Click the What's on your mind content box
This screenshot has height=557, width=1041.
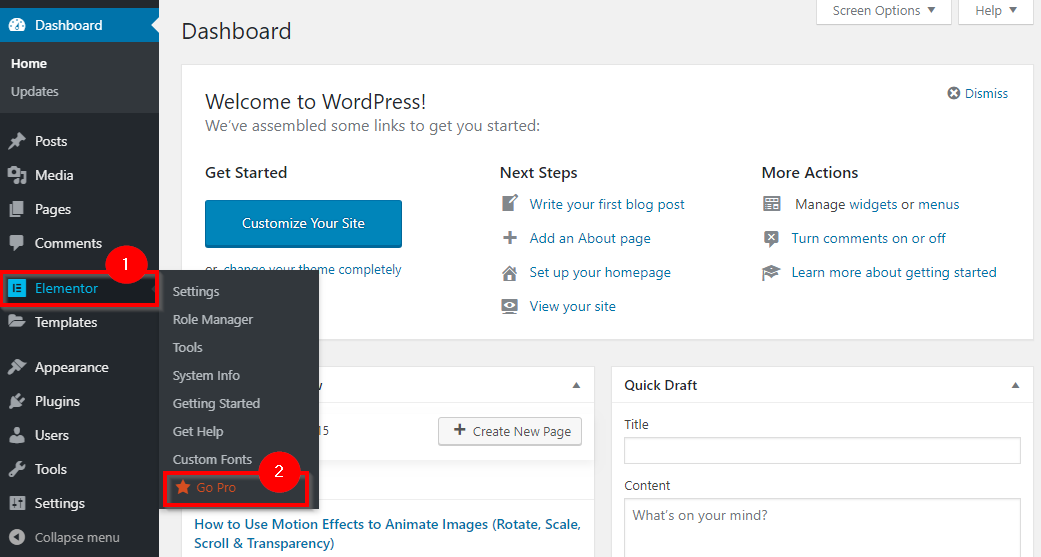coord(822,528)
